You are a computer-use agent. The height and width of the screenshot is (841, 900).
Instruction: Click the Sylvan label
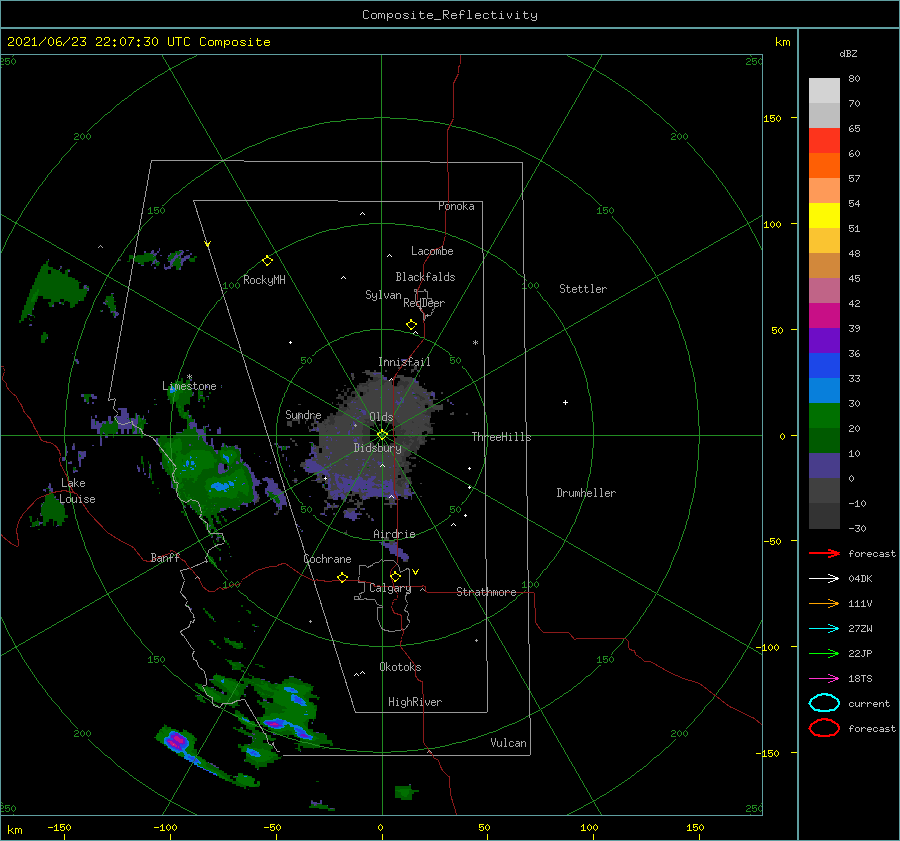pyautogui.click(x=383, y=295)
